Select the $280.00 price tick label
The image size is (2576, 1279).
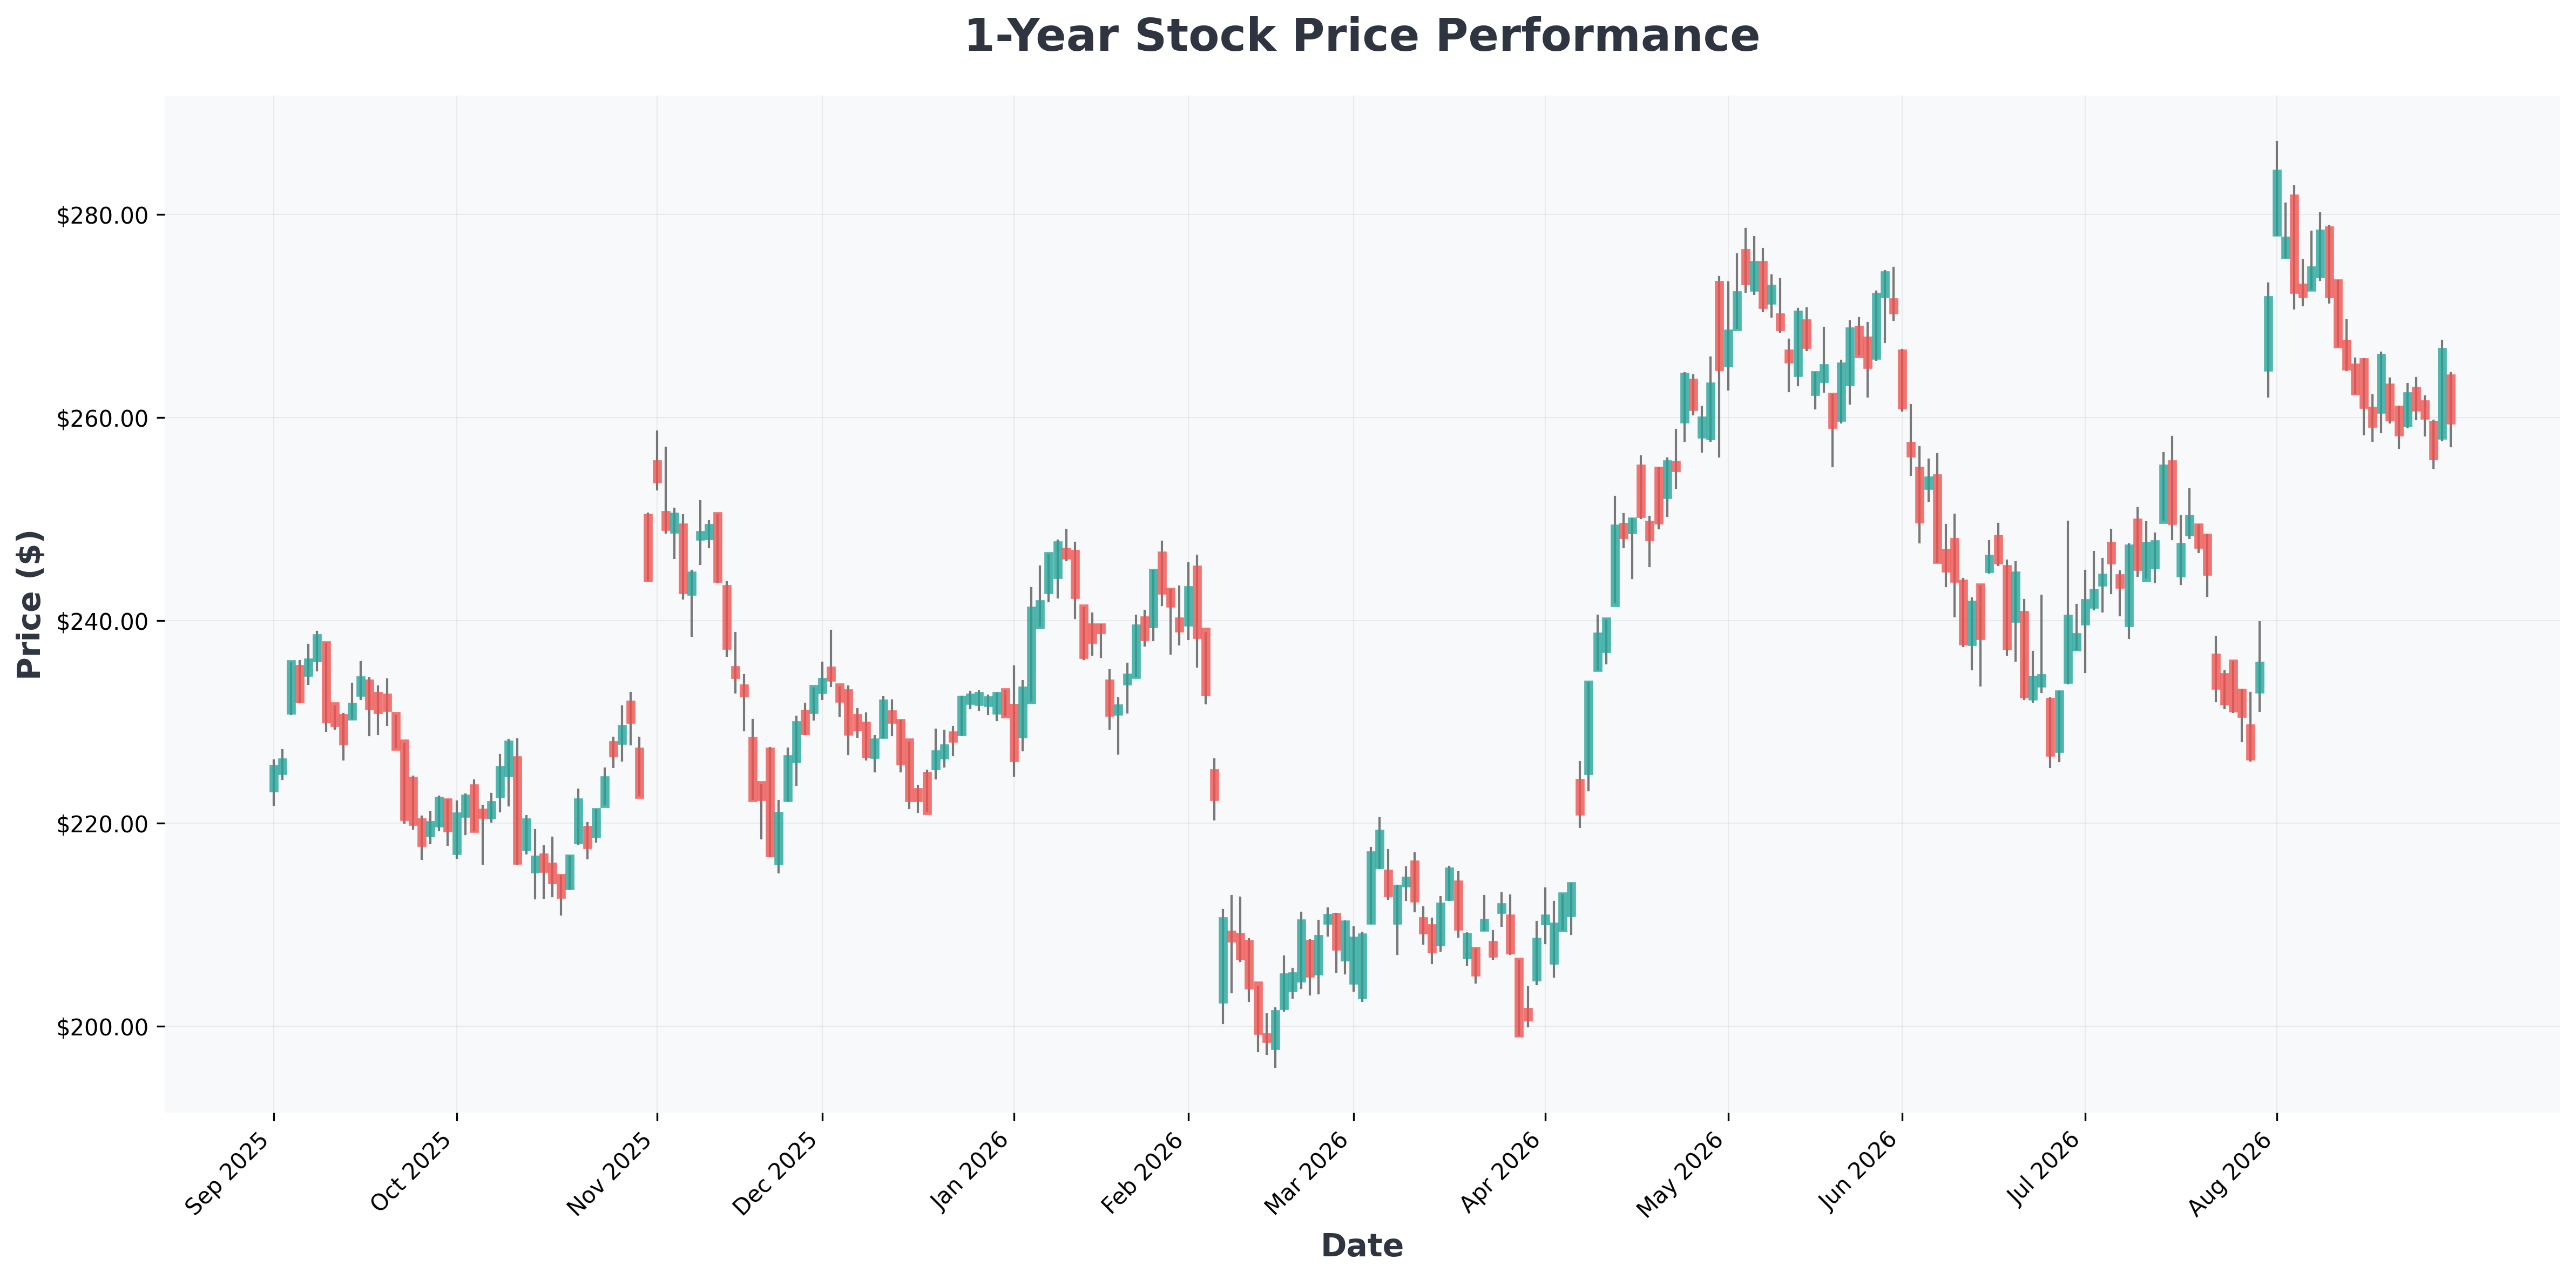[x=102, y=216]
